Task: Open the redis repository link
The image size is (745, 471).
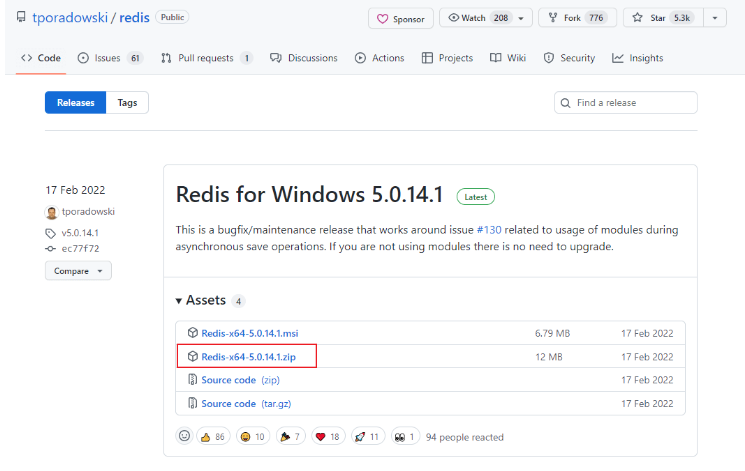Action: pyautogui.click(x=134, y=18)
